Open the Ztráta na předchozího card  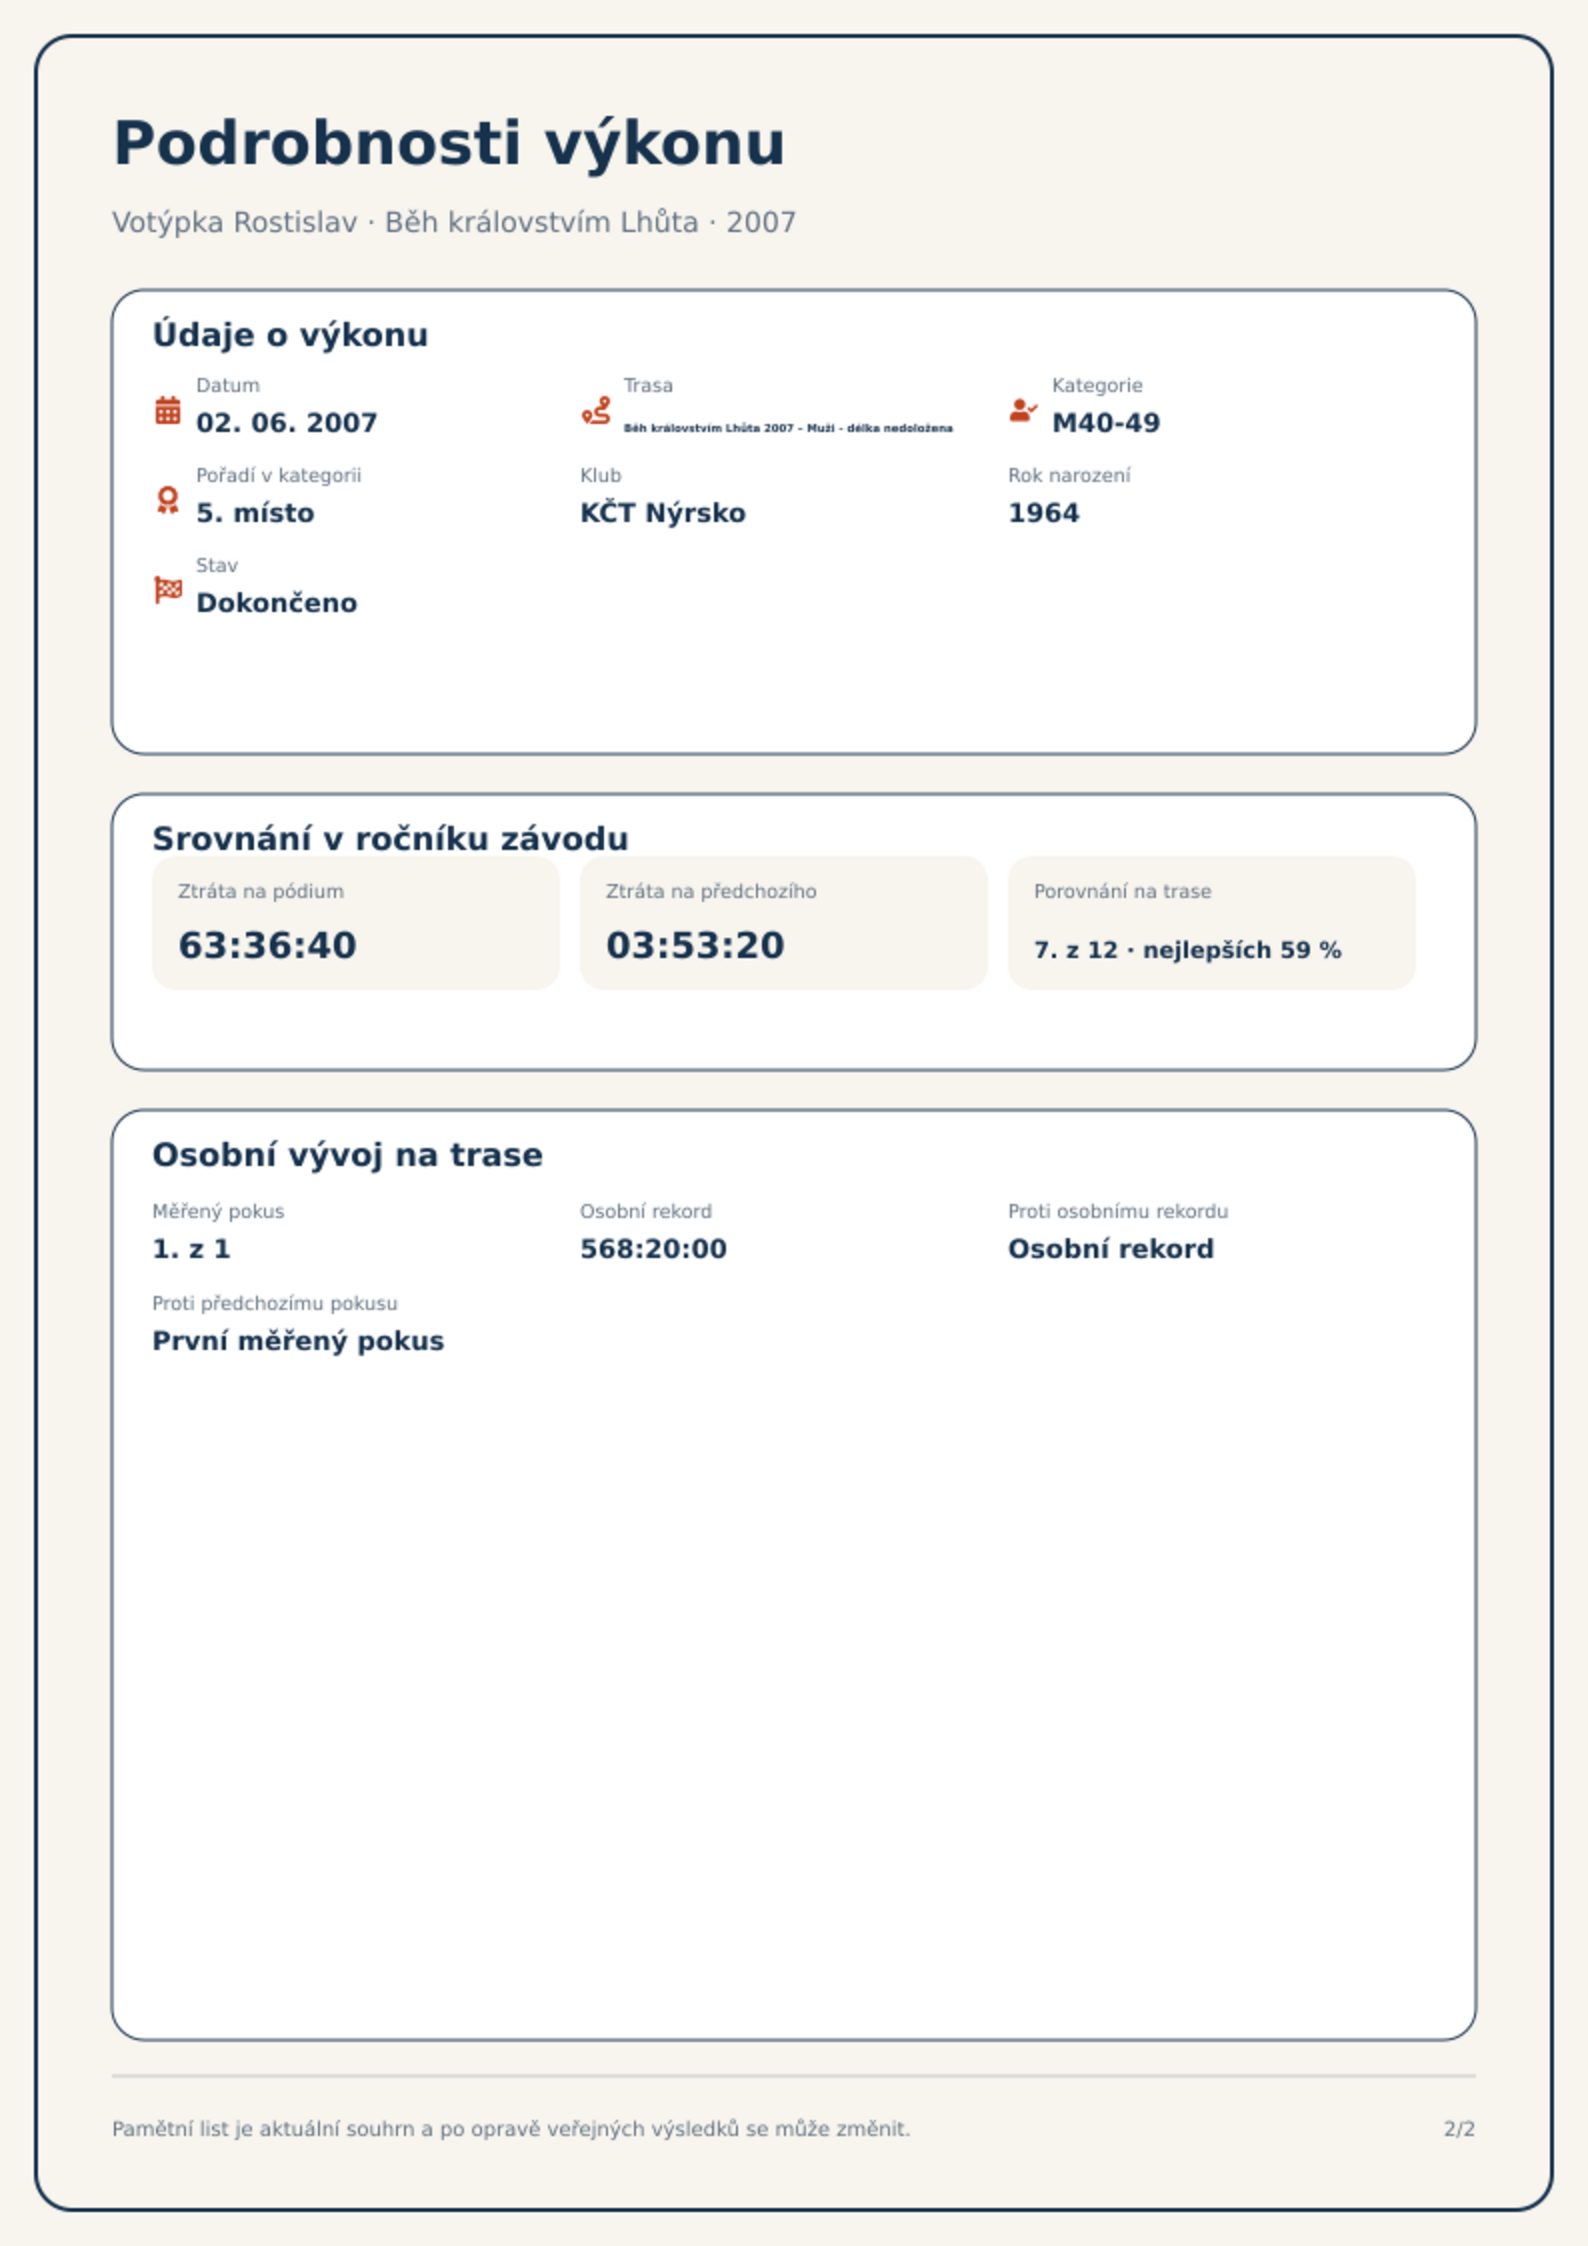point(784,923)
